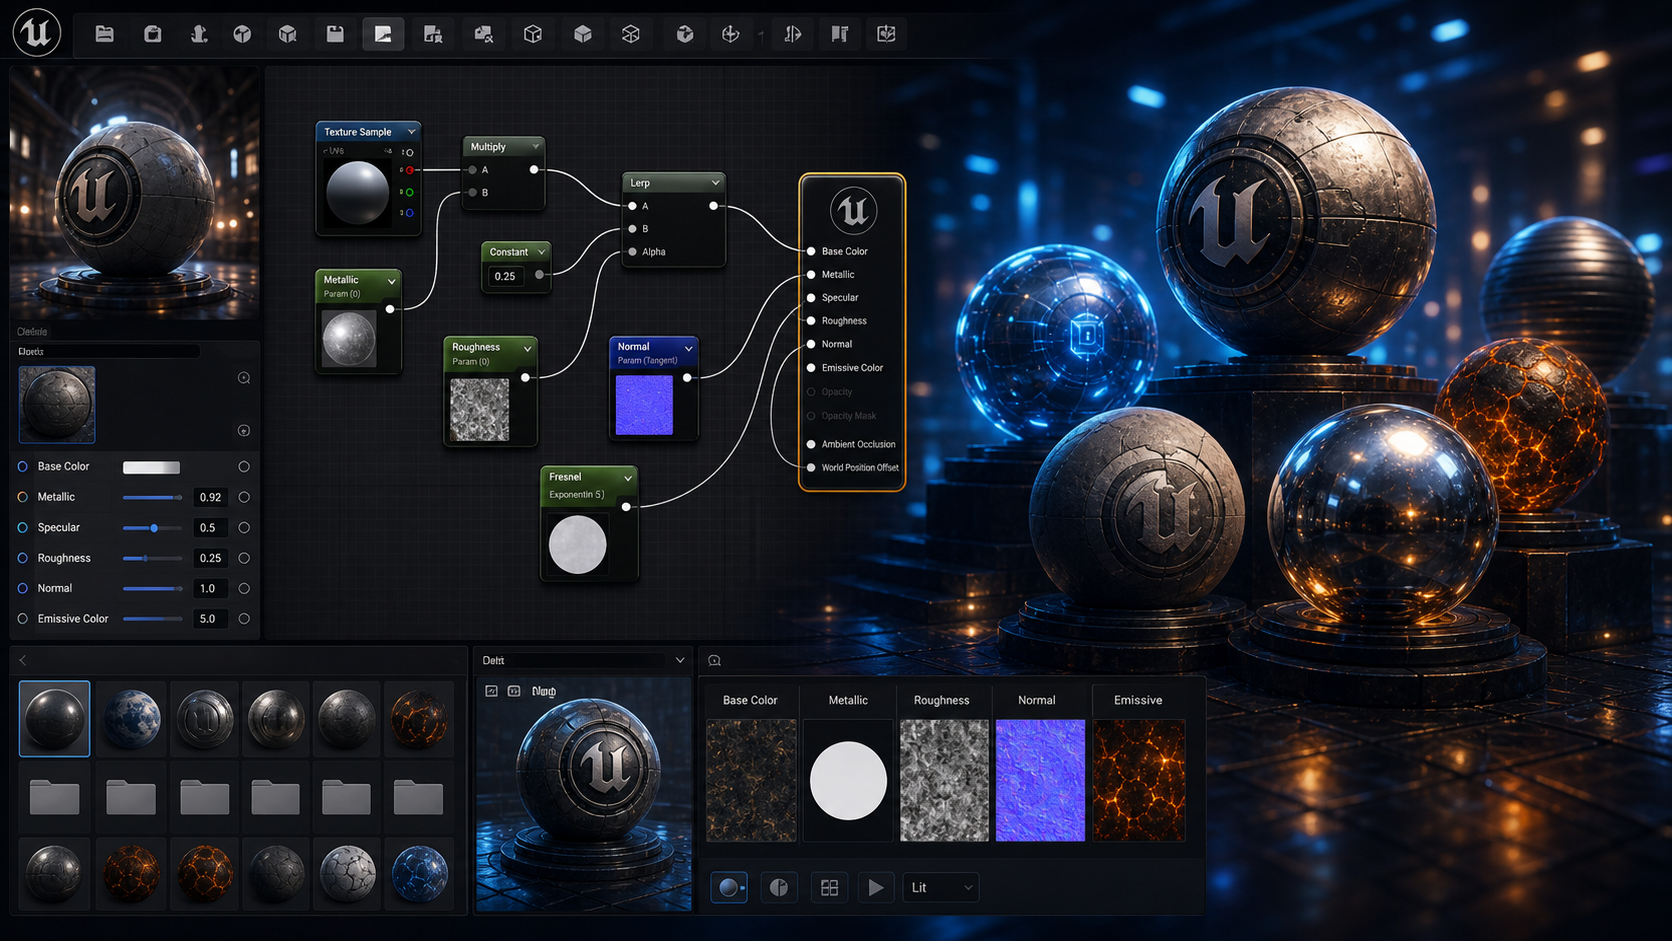Click the chart icon in preview viewport
This screenshot has height=941, width=1672.
coord(491,691)
